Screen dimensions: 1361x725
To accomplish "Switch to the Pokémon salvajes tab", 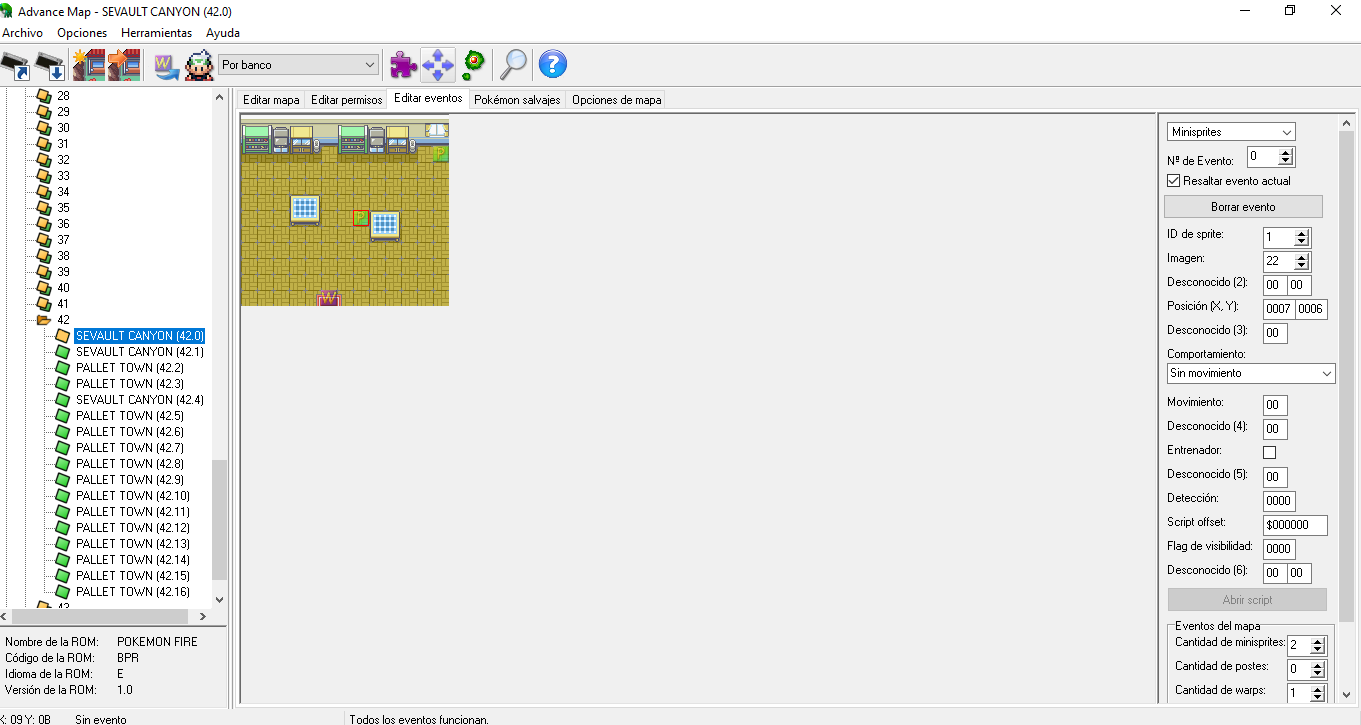I will pos(516,100).
